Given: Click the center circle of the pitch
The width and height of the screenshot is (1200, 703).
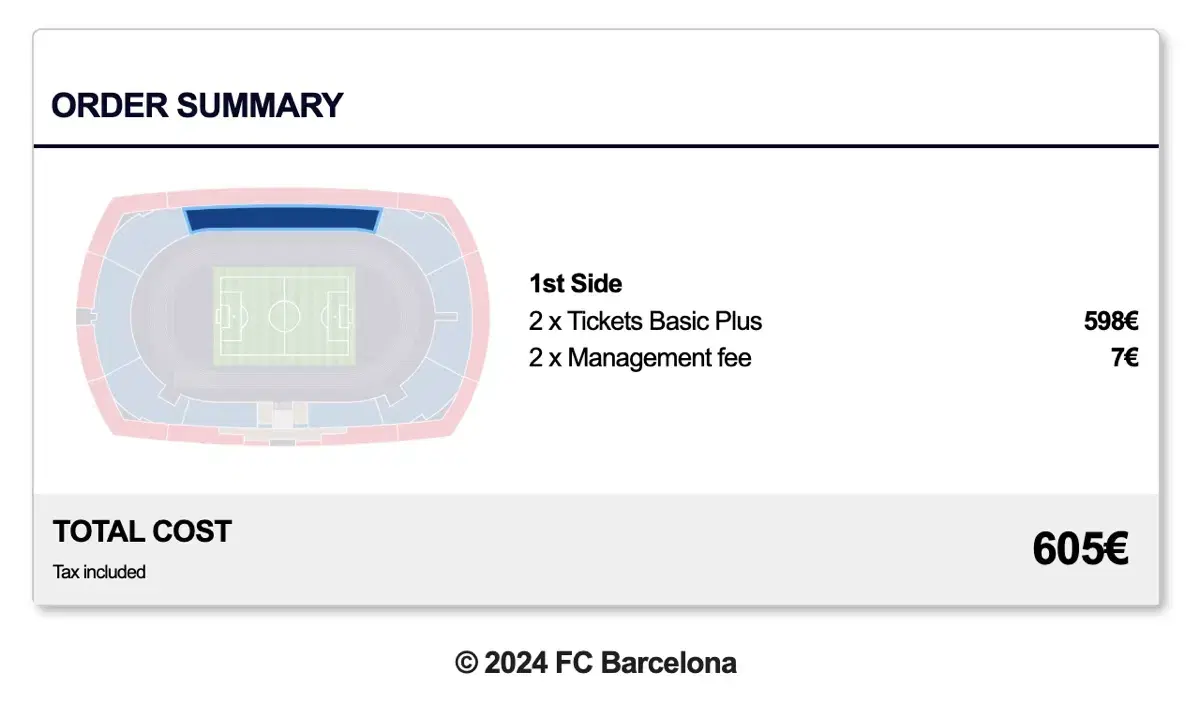Looking at the screenshot, I should tap(284, 316).
